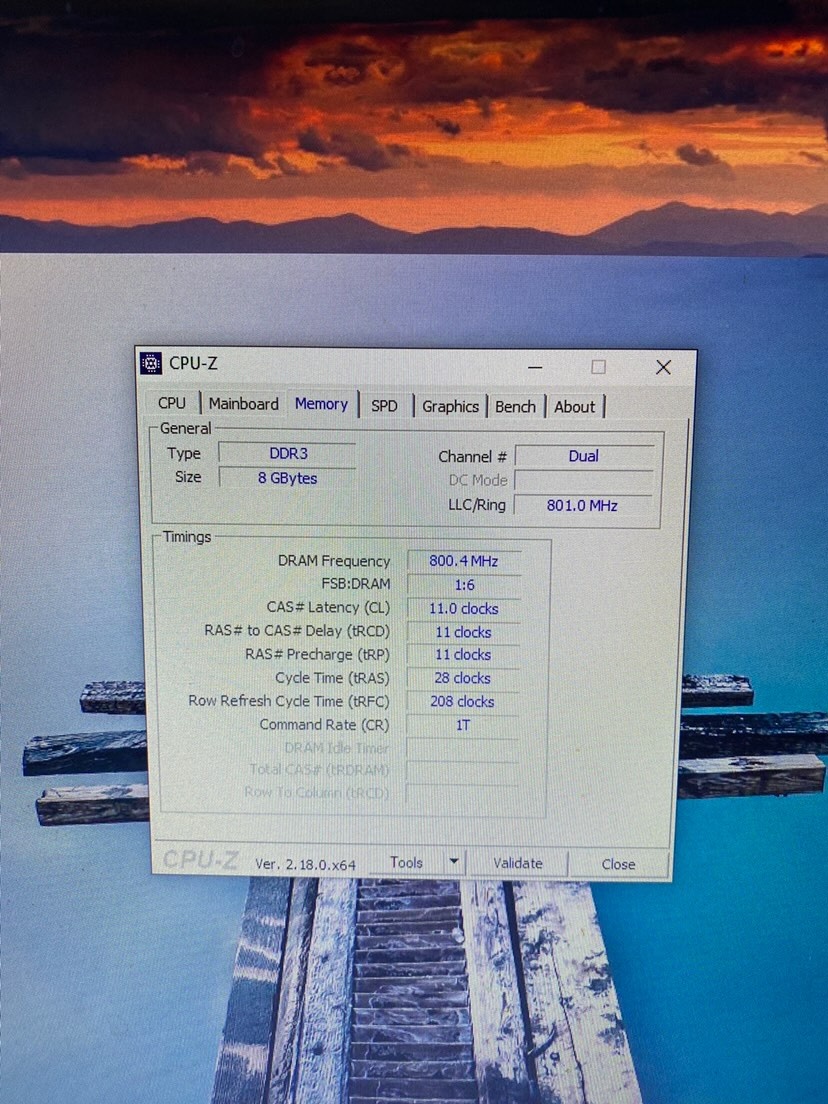828x1104 pixels.
Task: Click the tRP 11 clocks value
Action: coord(463,655)
